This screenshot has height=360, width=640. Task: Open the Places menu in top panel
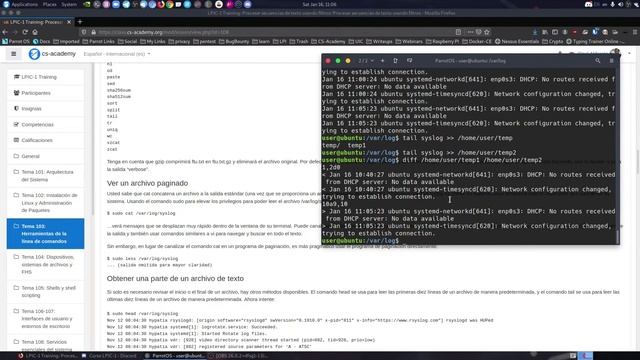[50, 4]
